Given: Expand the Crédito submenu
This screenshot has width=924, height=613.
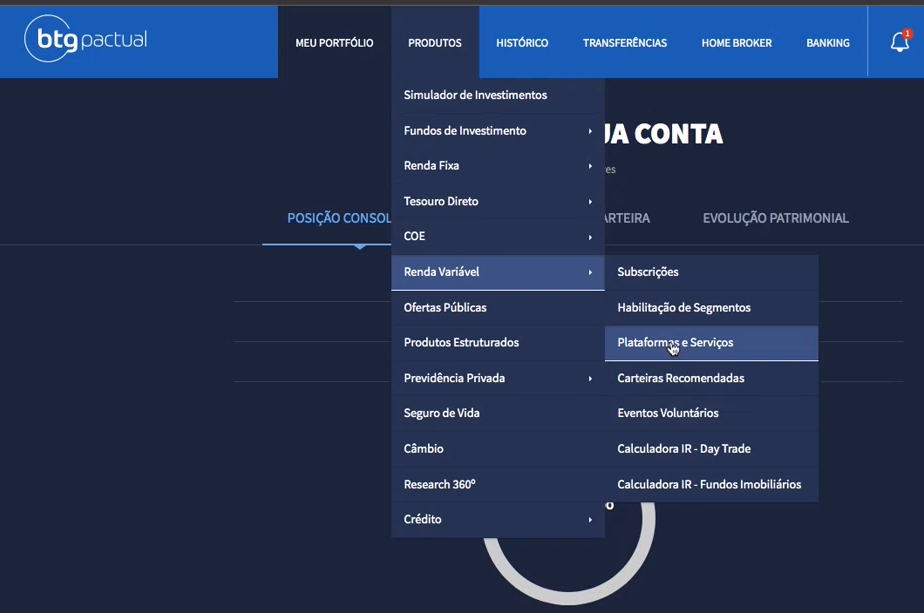Looking at the screenshot, I should tap(498, 519).
